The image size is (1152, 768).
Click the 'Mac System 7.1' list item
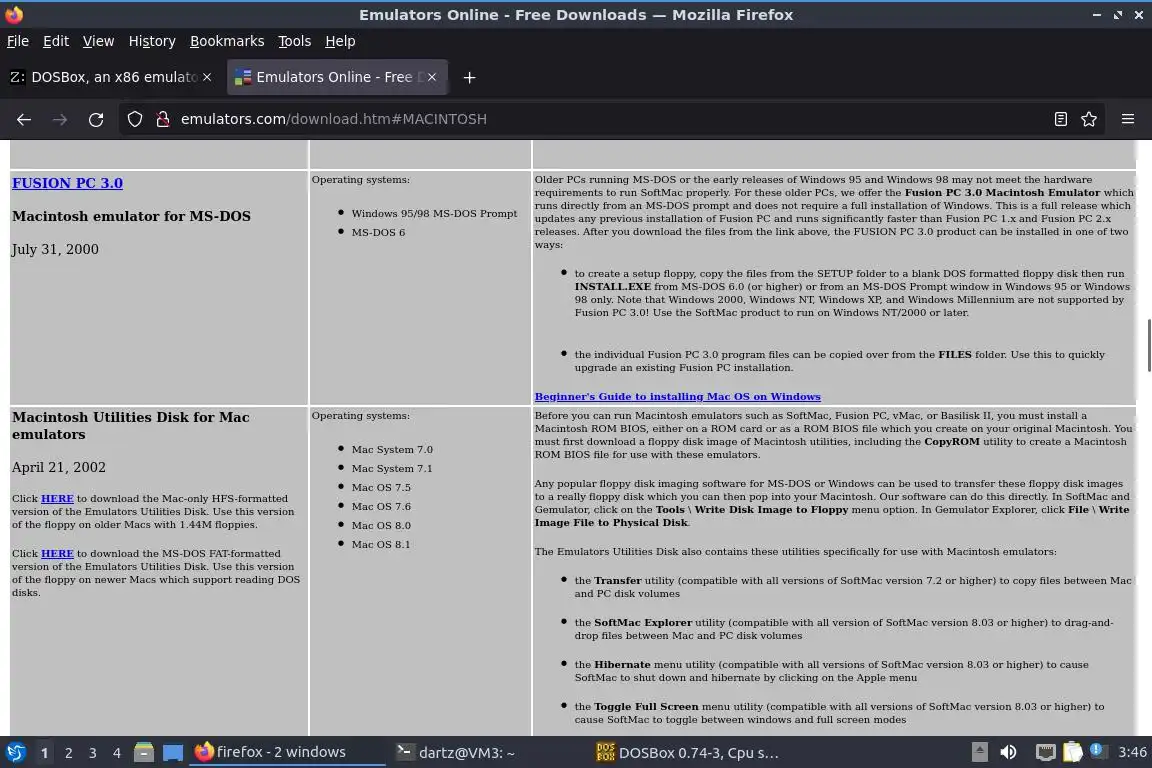pos(392,468)
